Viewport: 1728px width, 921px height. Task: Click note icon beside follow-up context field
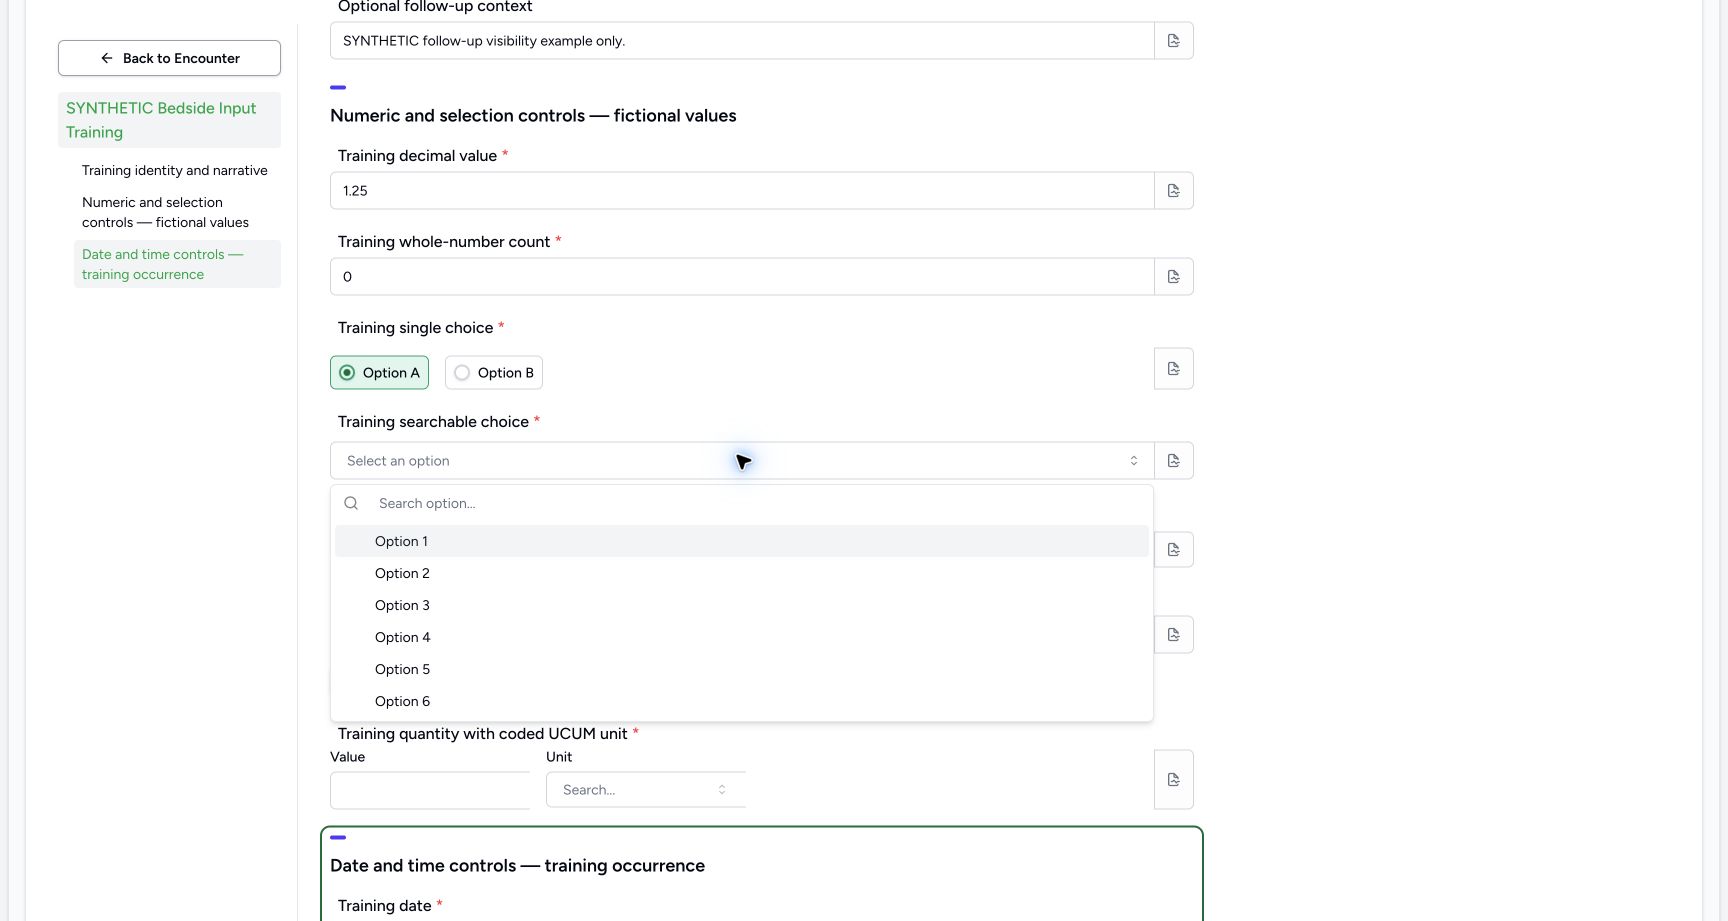click(1174, 41)
